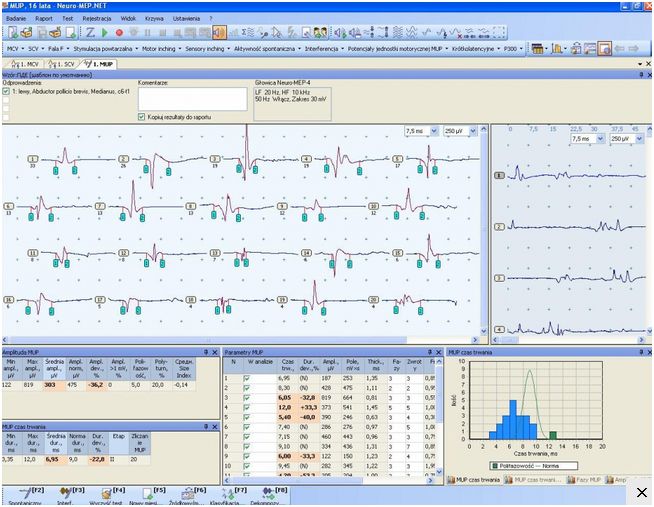The image size is (654, 507).
Task: Click the F8 function key icon
Action: tap(269, 491)
